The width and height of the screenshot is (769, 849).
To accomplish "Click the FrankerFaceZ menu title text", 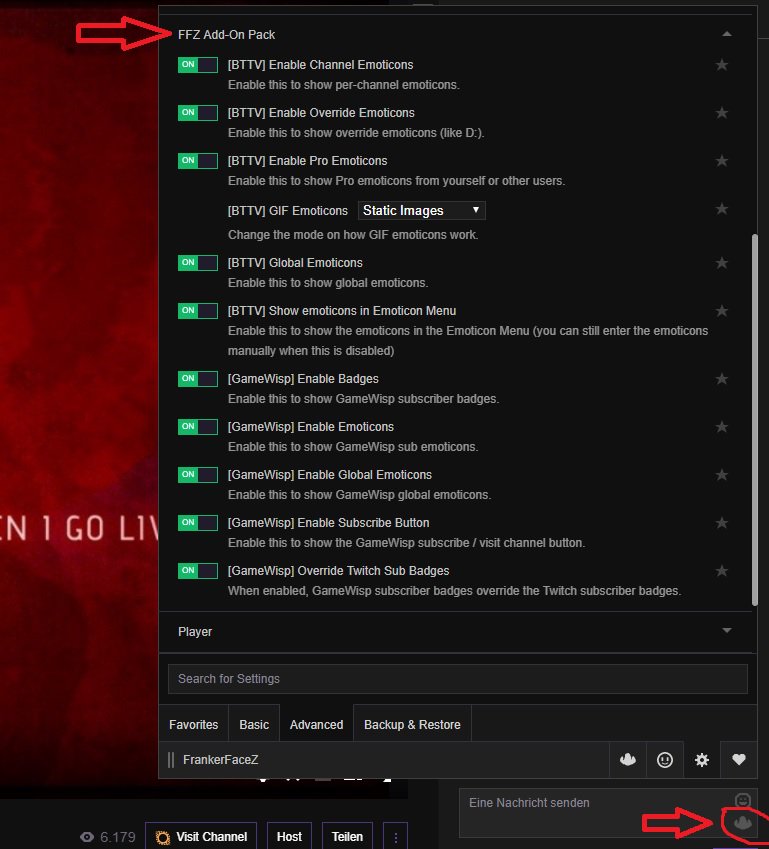I will click(x=220, y=760).
